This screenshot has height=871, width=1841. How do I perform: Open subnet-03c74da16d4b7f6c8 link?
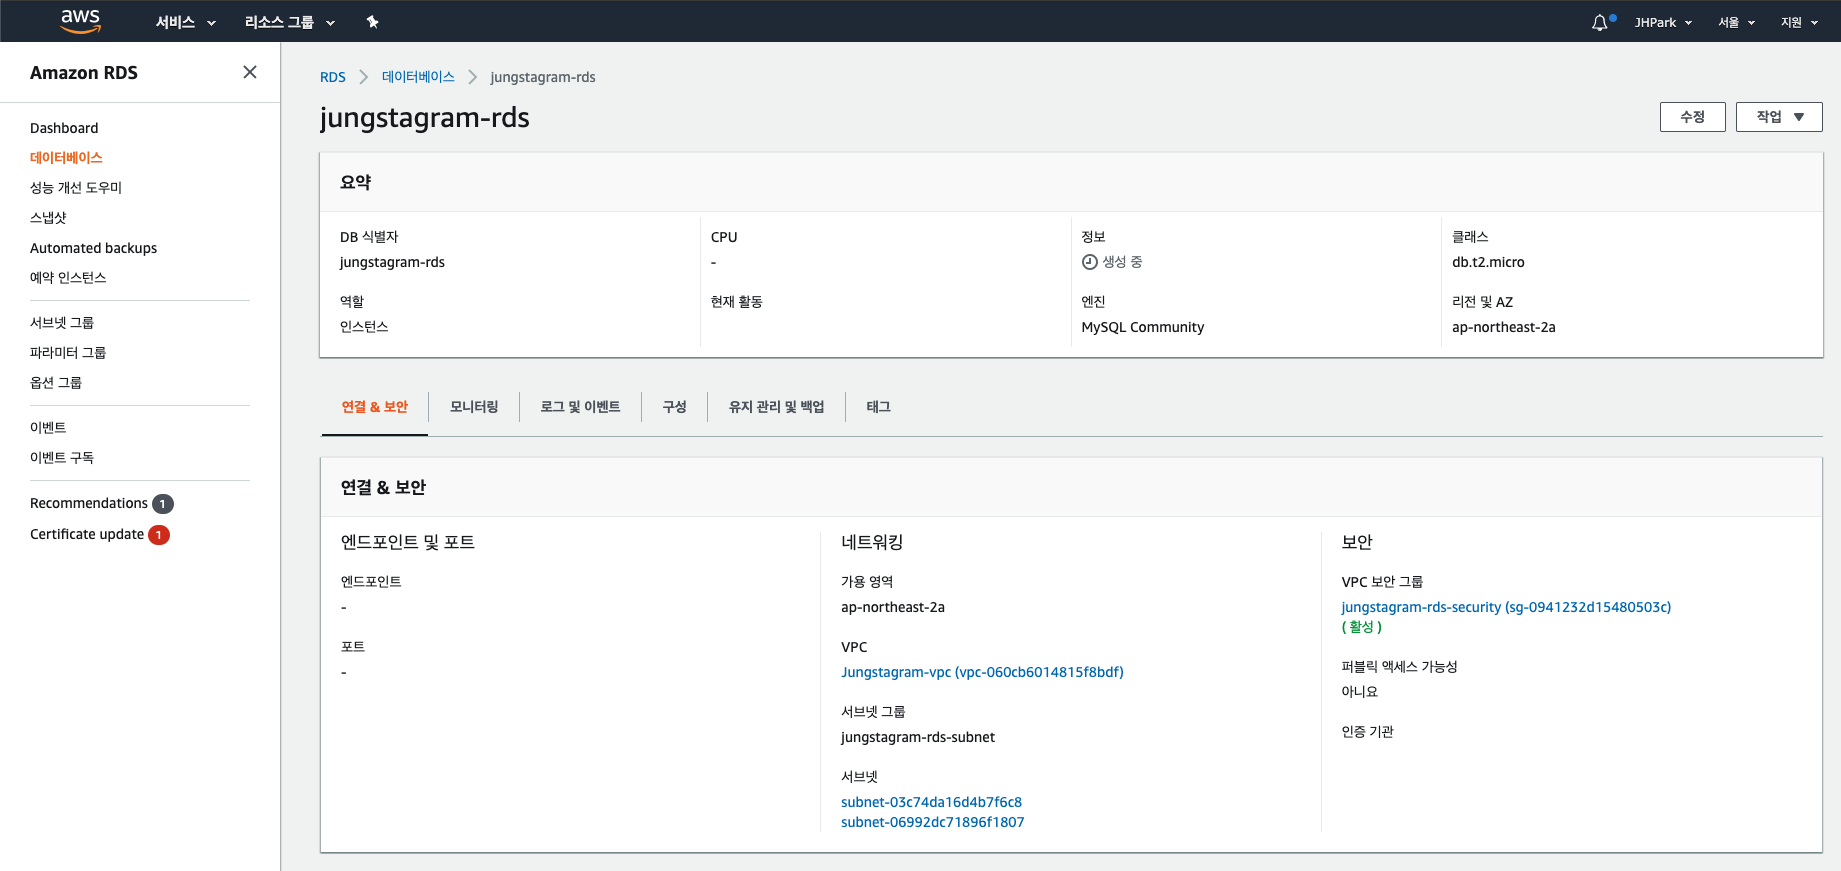click(x=931, y=802)
